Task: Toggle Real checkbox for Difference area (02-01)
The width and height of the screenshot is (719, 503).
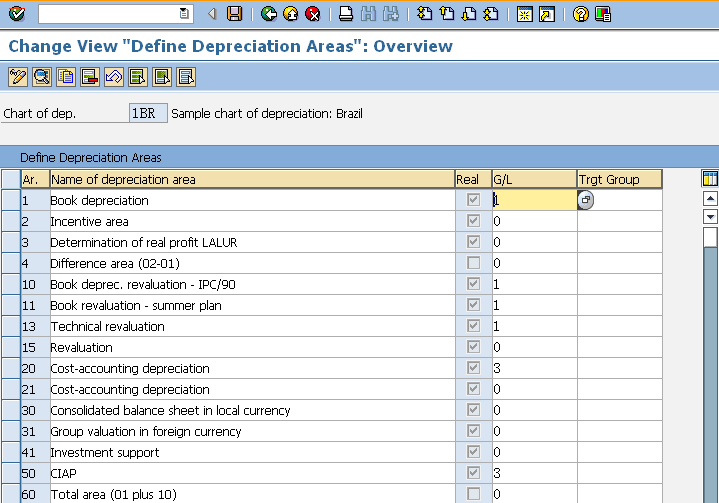Action: point(473,263)
